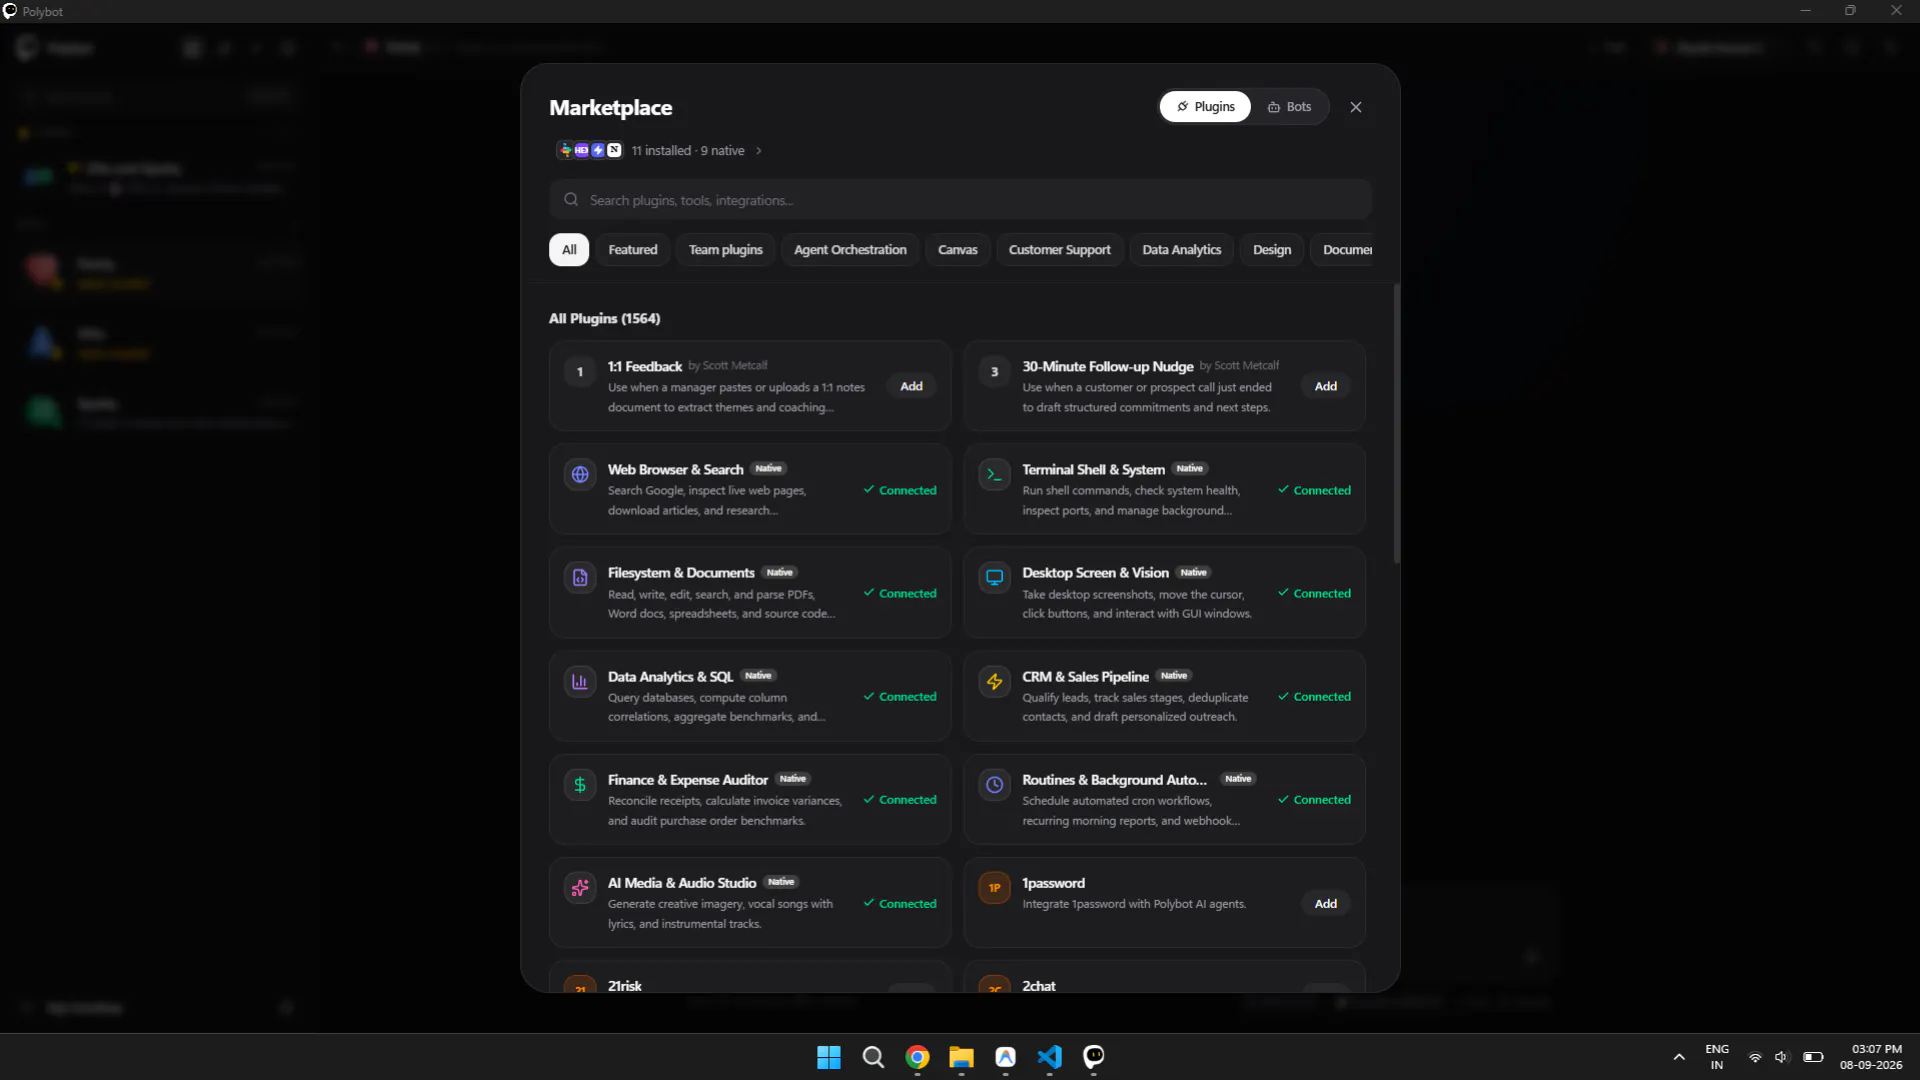Open taskbar Search icon
This screenshot has height=1080, width=1920.
tap(873, 1057)
